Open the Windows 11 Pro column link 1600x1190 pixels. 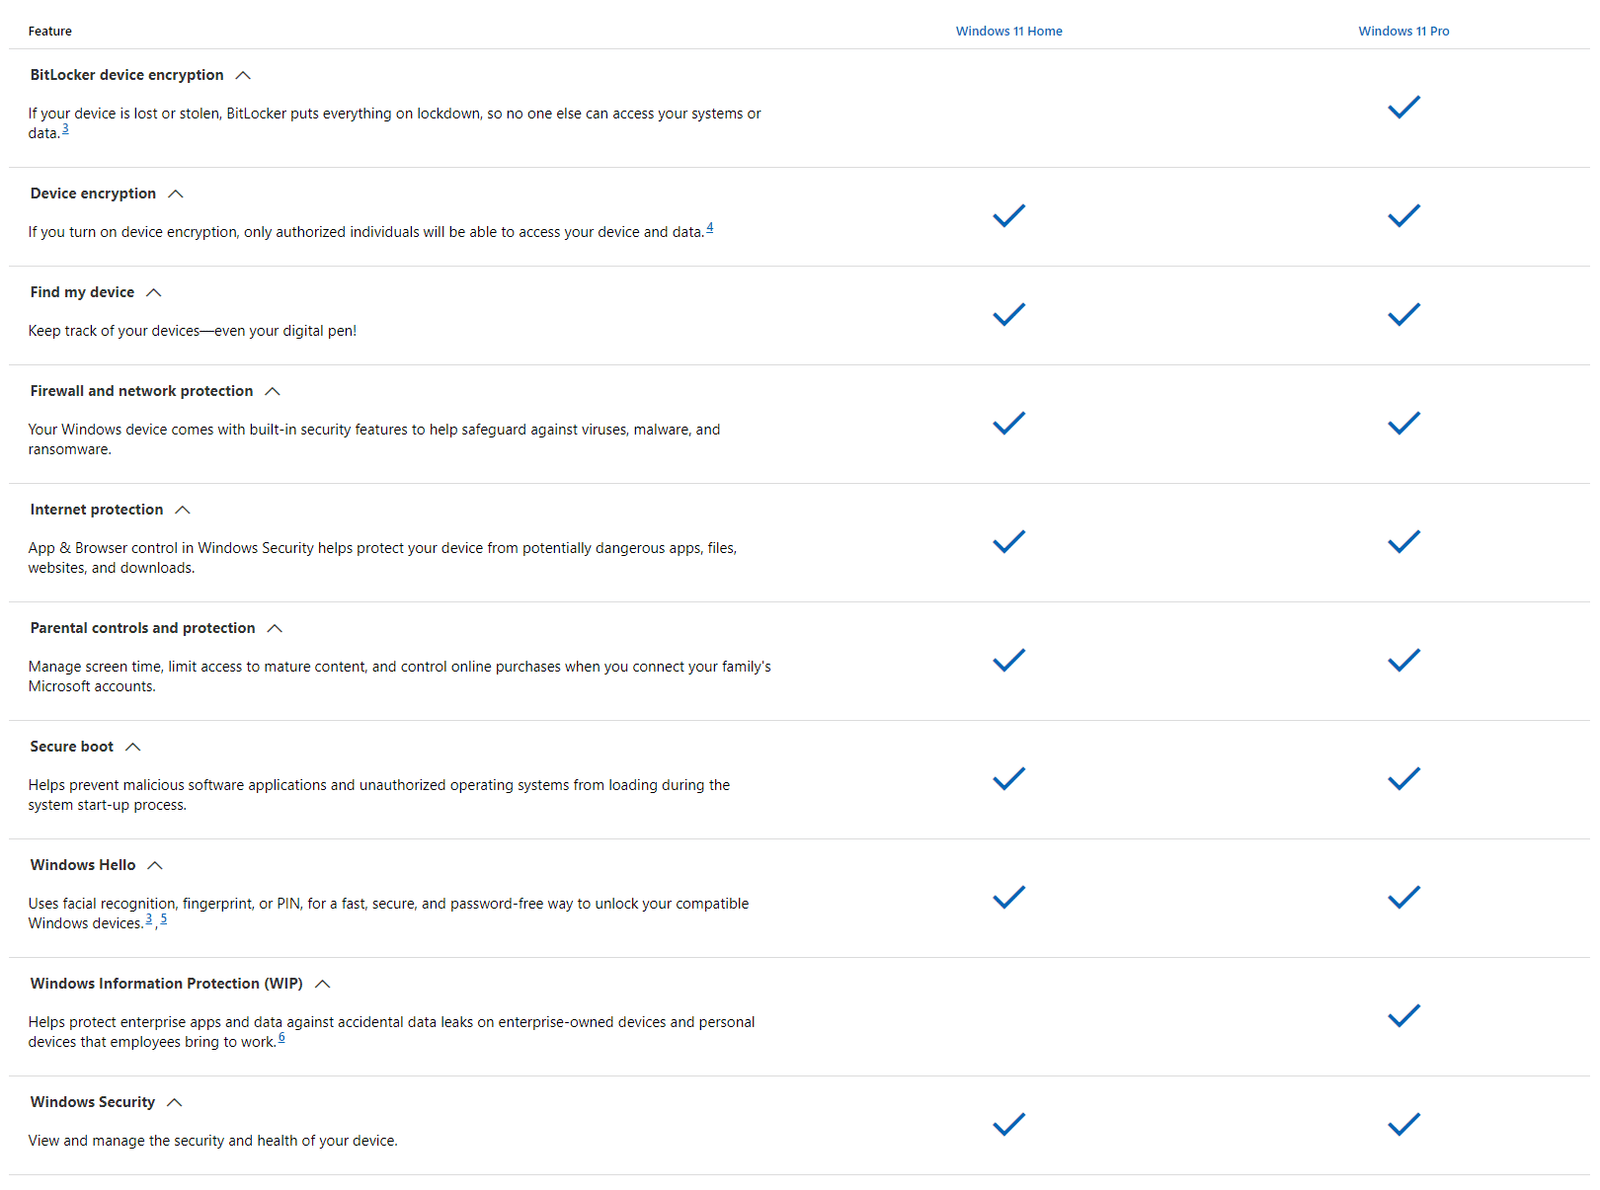[1404, 30]
